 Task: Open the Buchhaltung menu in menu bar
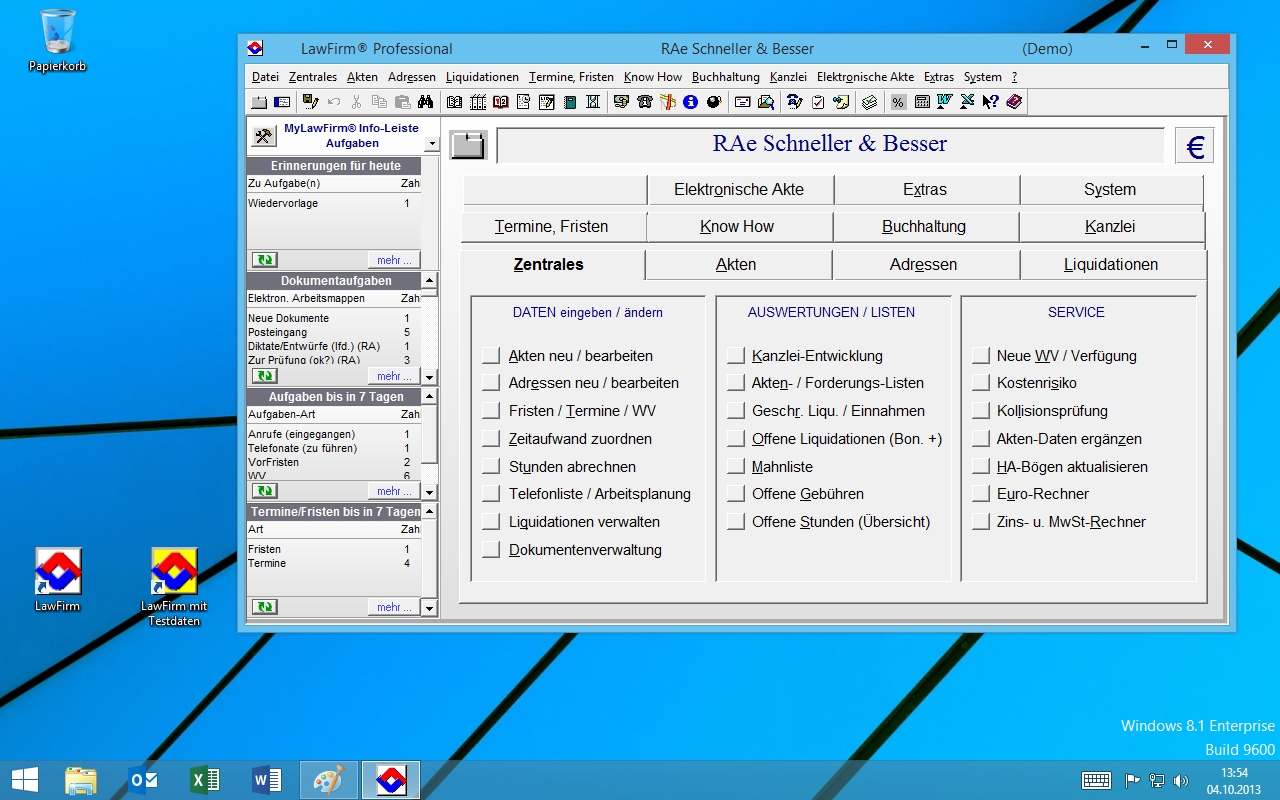coord(725,77)
